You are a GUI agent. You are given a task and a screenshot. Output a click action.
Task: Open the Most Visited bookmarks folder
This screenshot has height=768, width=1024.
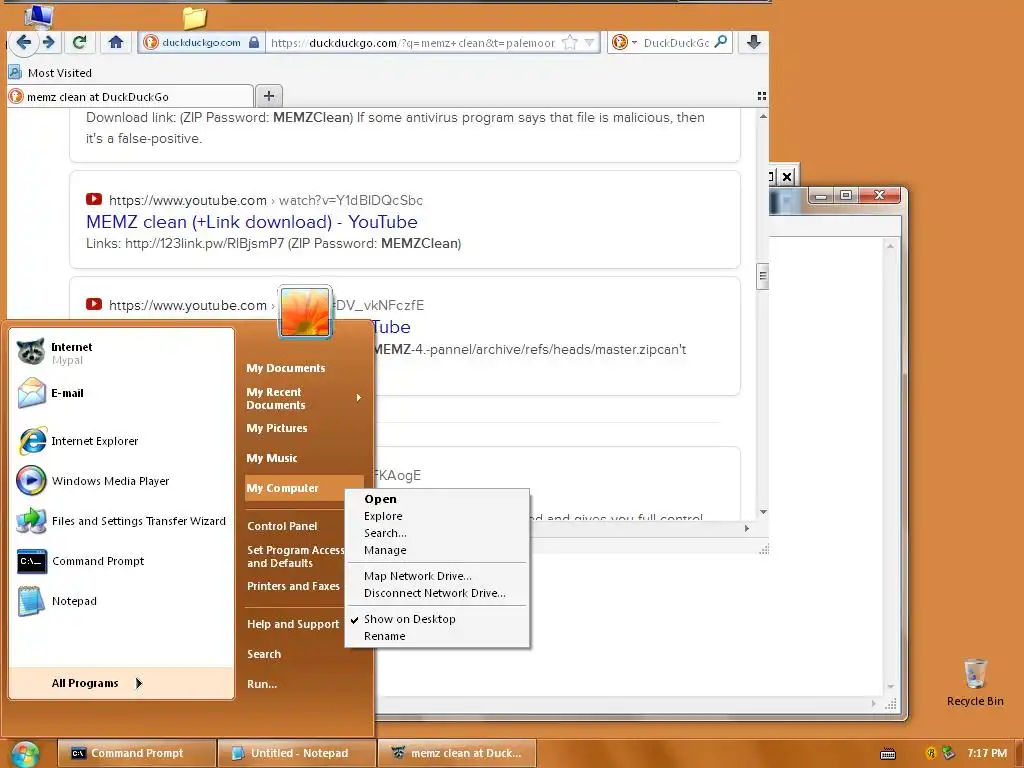51,72
